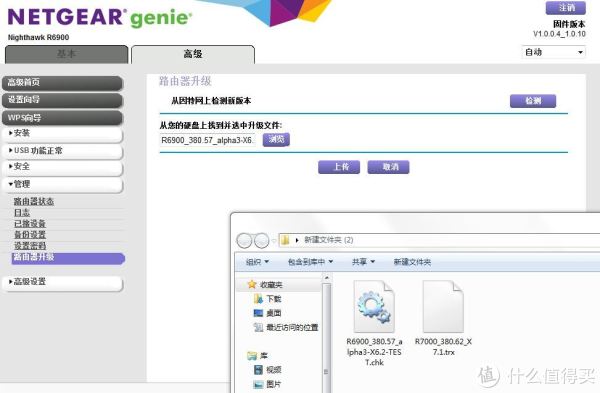The width and height of the screenshot is (600, 393).
Task: Open the 收藏夹 favorites star item
Action: (x=265, y=284)
